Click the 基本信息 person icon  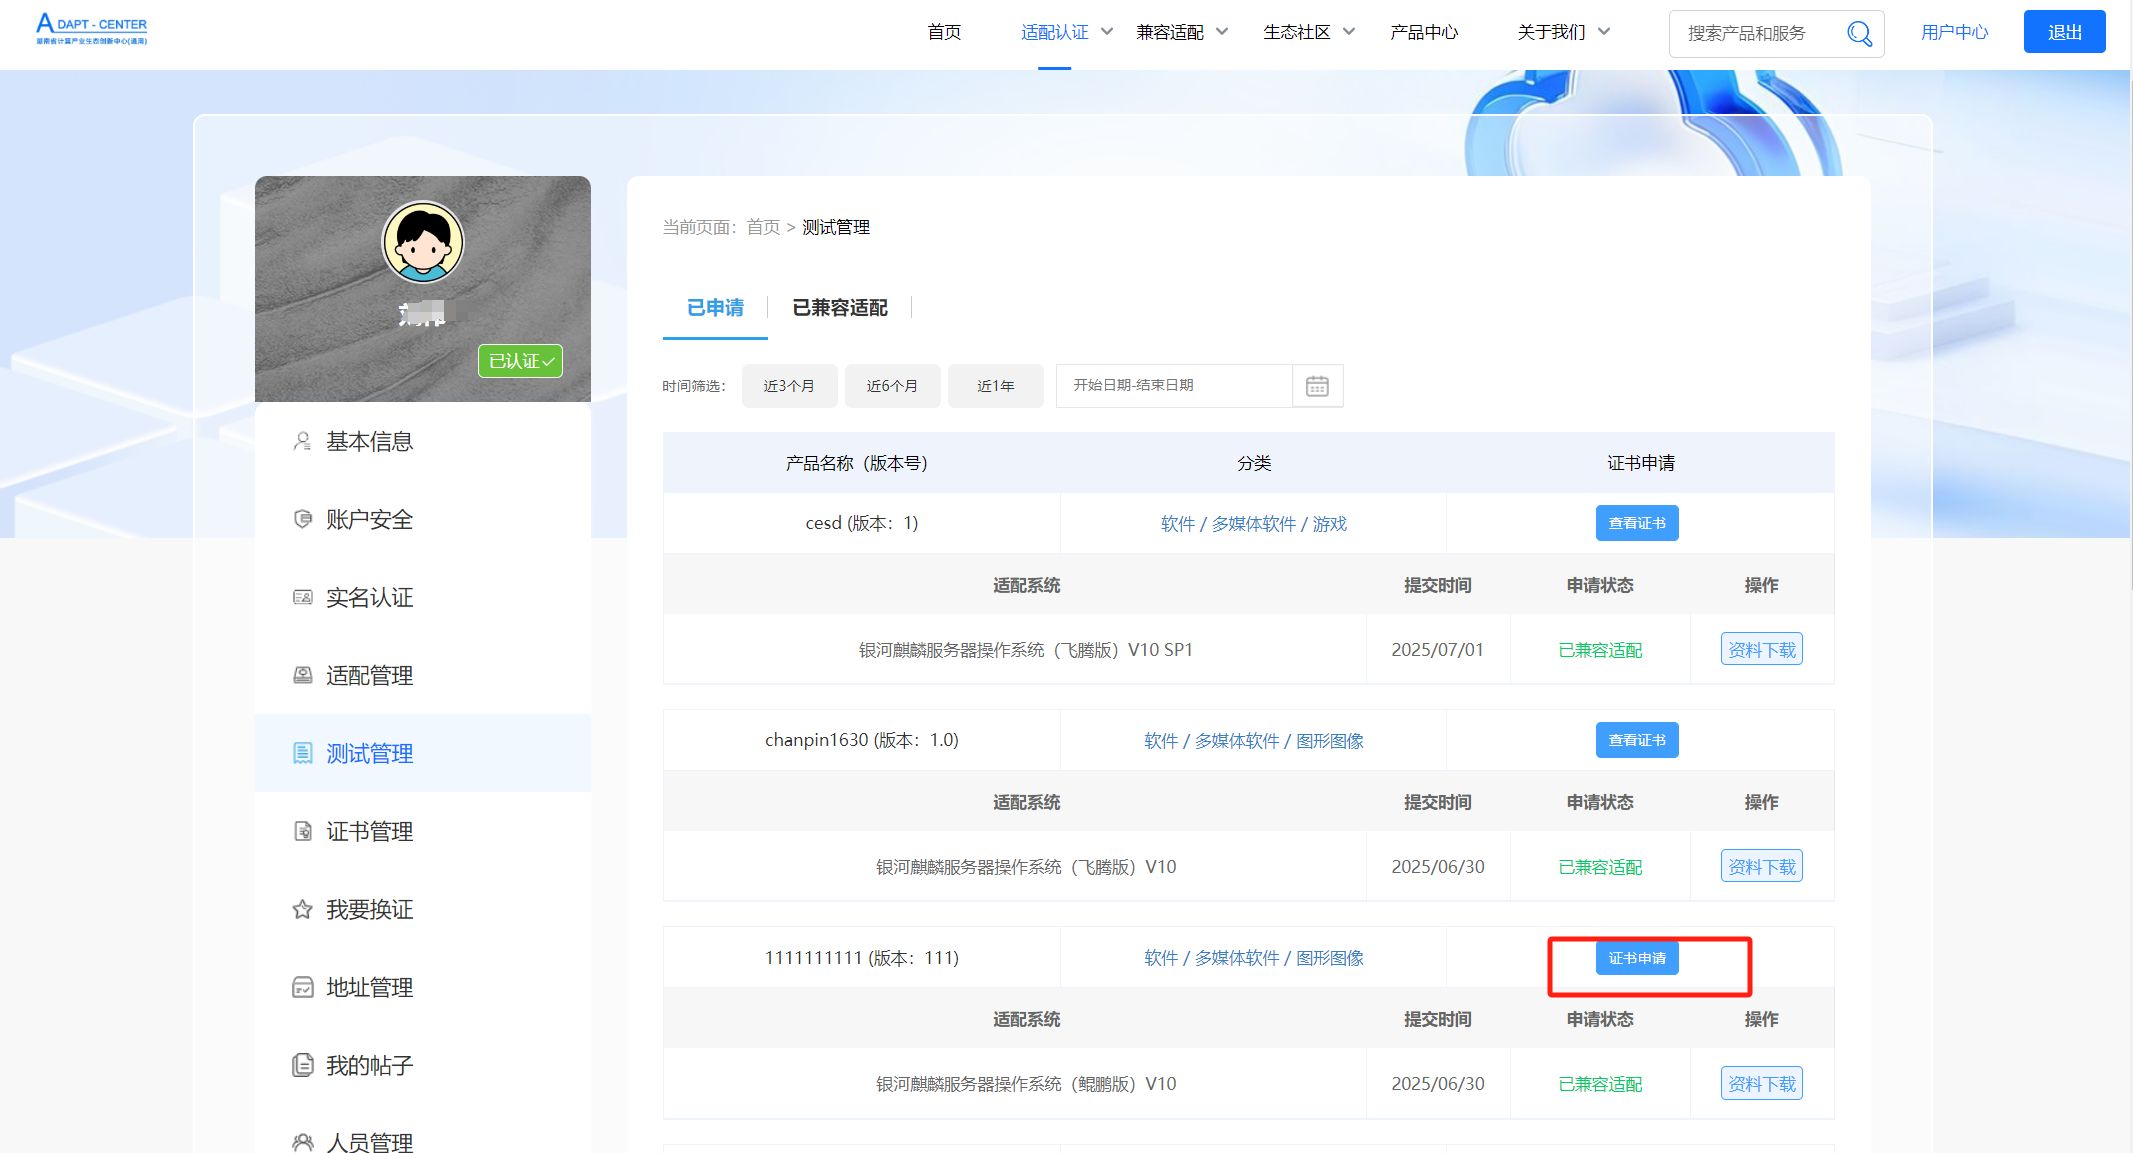[x=302, y=441]
